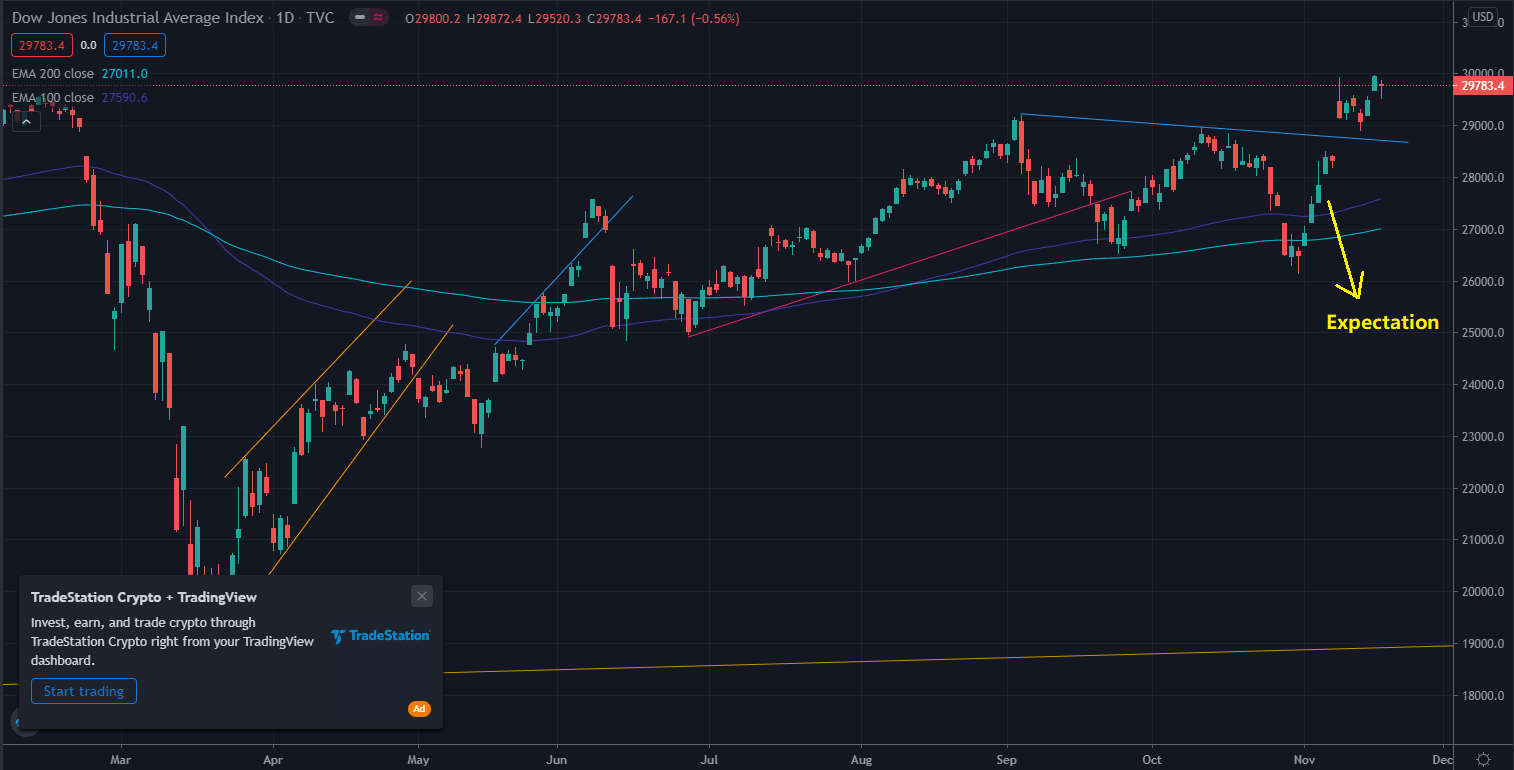Select the yellow Expectation text label
This screenshot has height=770, width=1514.
point(1382,322)
